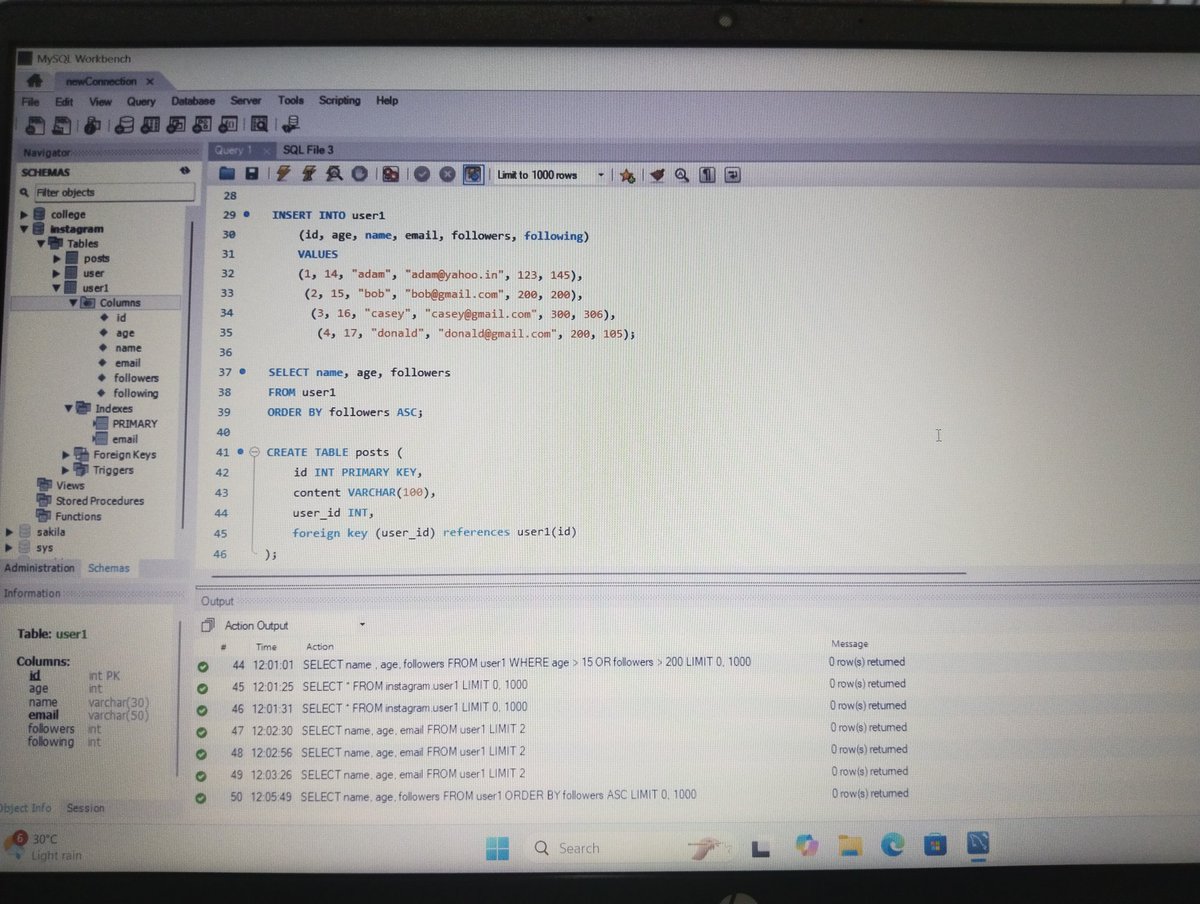Save the script using the floppy icon
Screen dimensions: 1200x904
click(x=252, y=174)
